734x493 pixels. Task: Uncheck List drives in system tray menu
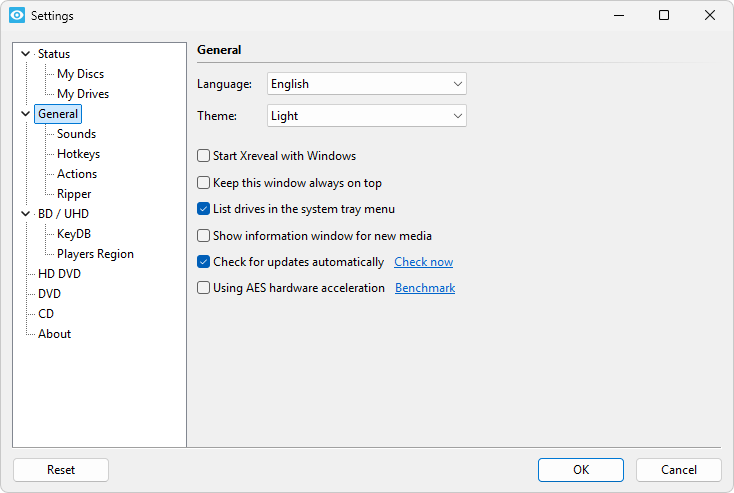[x=204, y=209]
